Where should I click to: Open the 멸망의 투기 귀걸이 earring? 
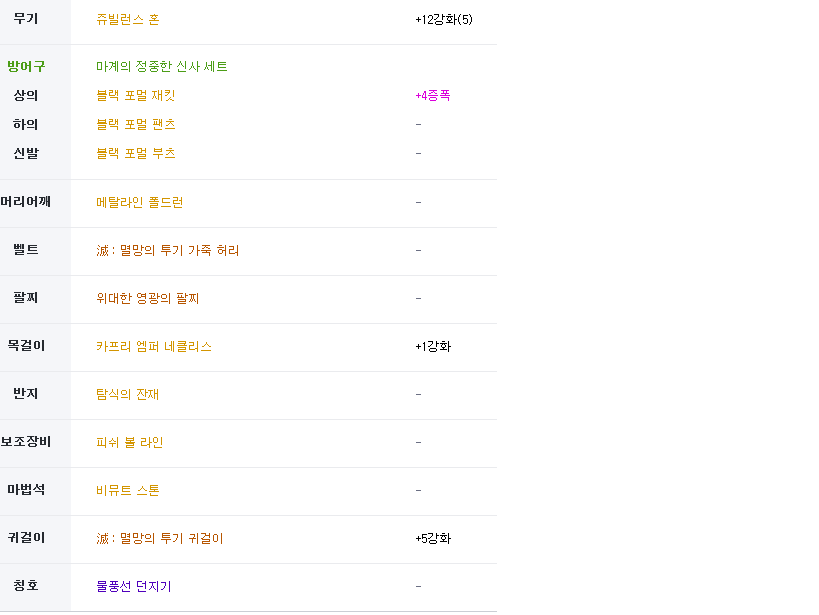159,539
